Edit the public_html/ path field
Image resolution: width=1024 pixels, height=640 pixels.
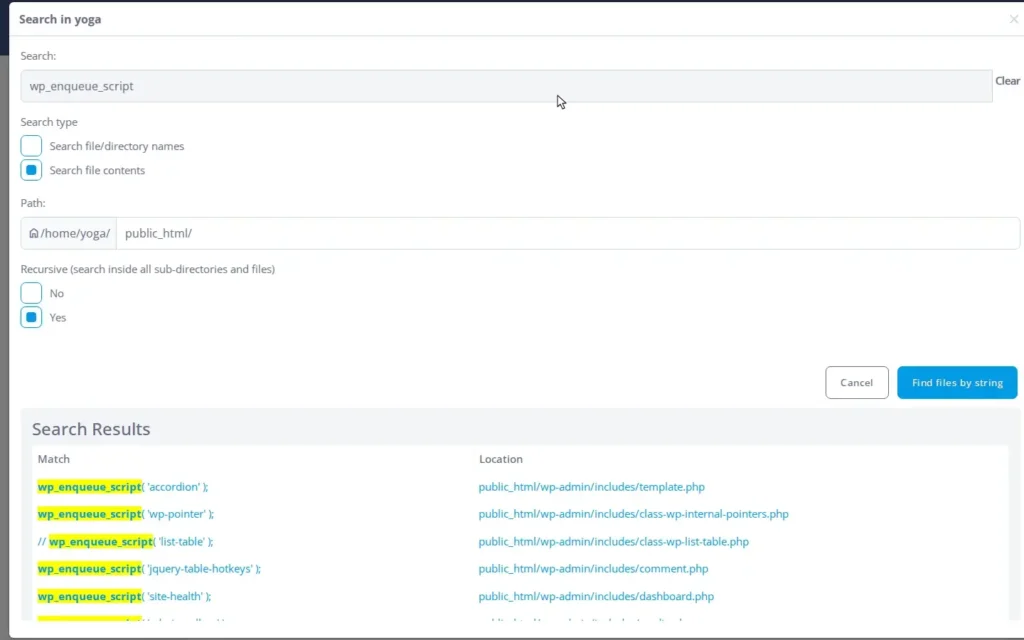coord(568,233)
